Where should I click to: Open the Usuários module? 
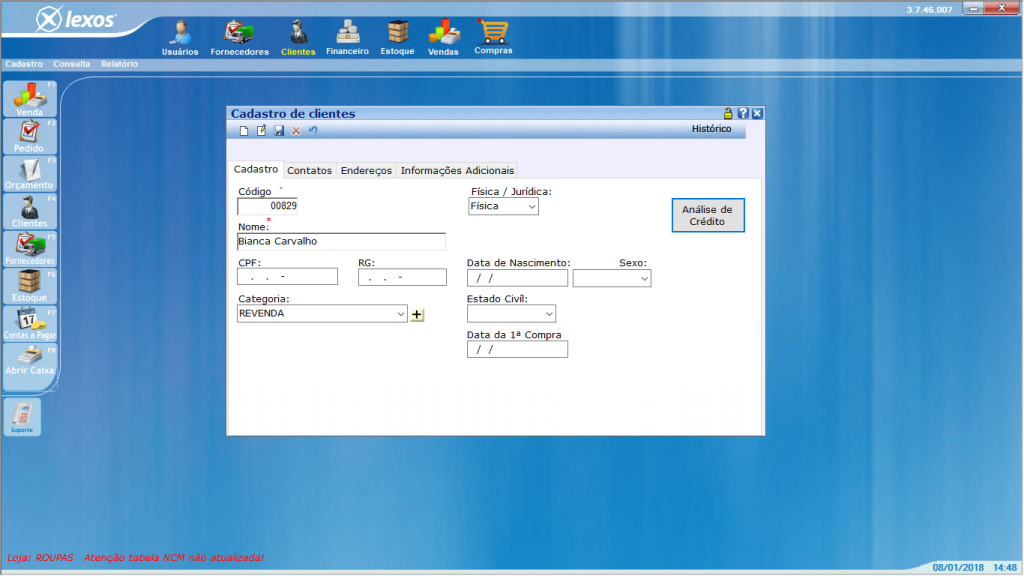180,38
